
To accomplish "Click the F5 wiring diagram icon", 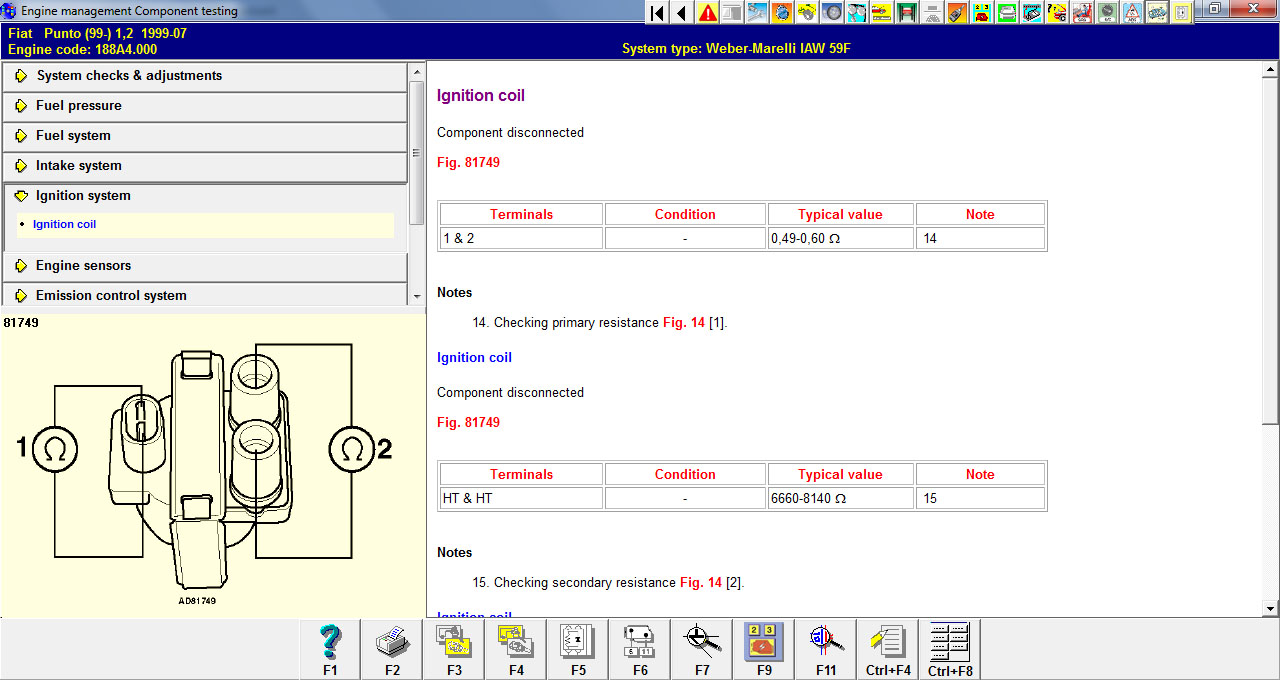I will coord(578,649).
